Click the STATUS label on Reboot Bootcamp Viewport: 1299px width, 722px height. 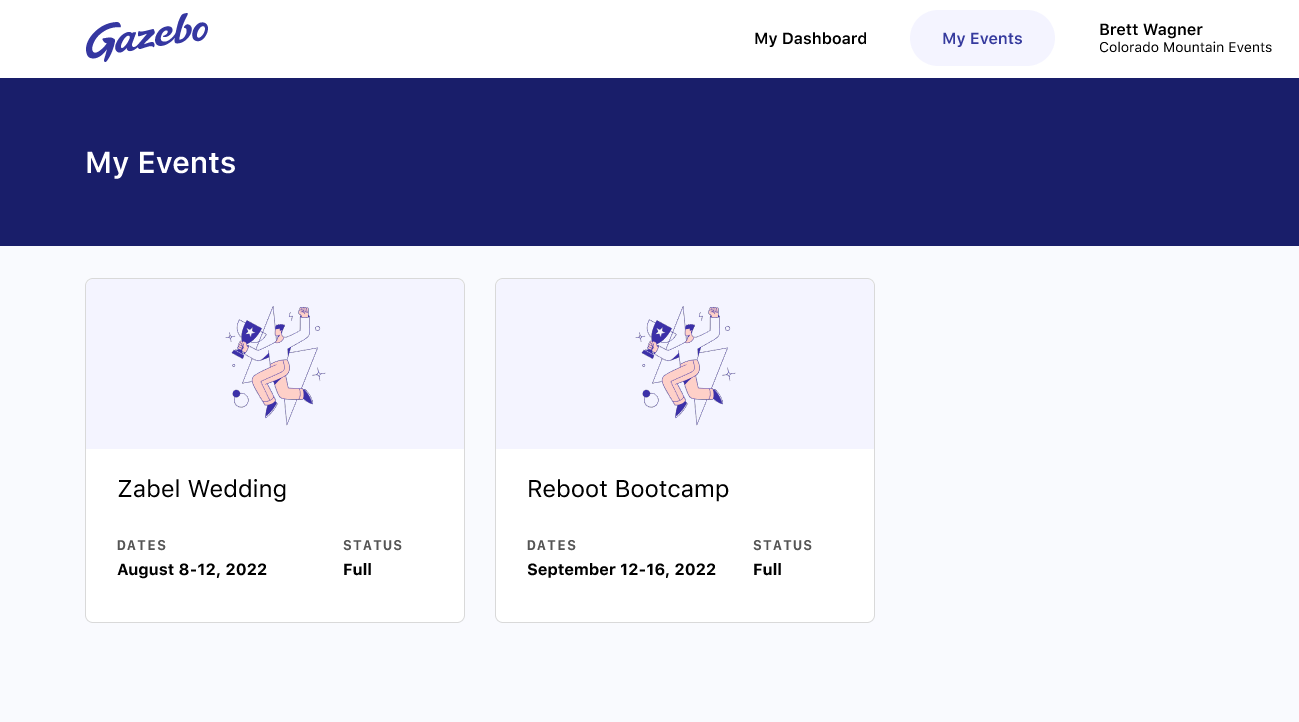tap(783, 546)
